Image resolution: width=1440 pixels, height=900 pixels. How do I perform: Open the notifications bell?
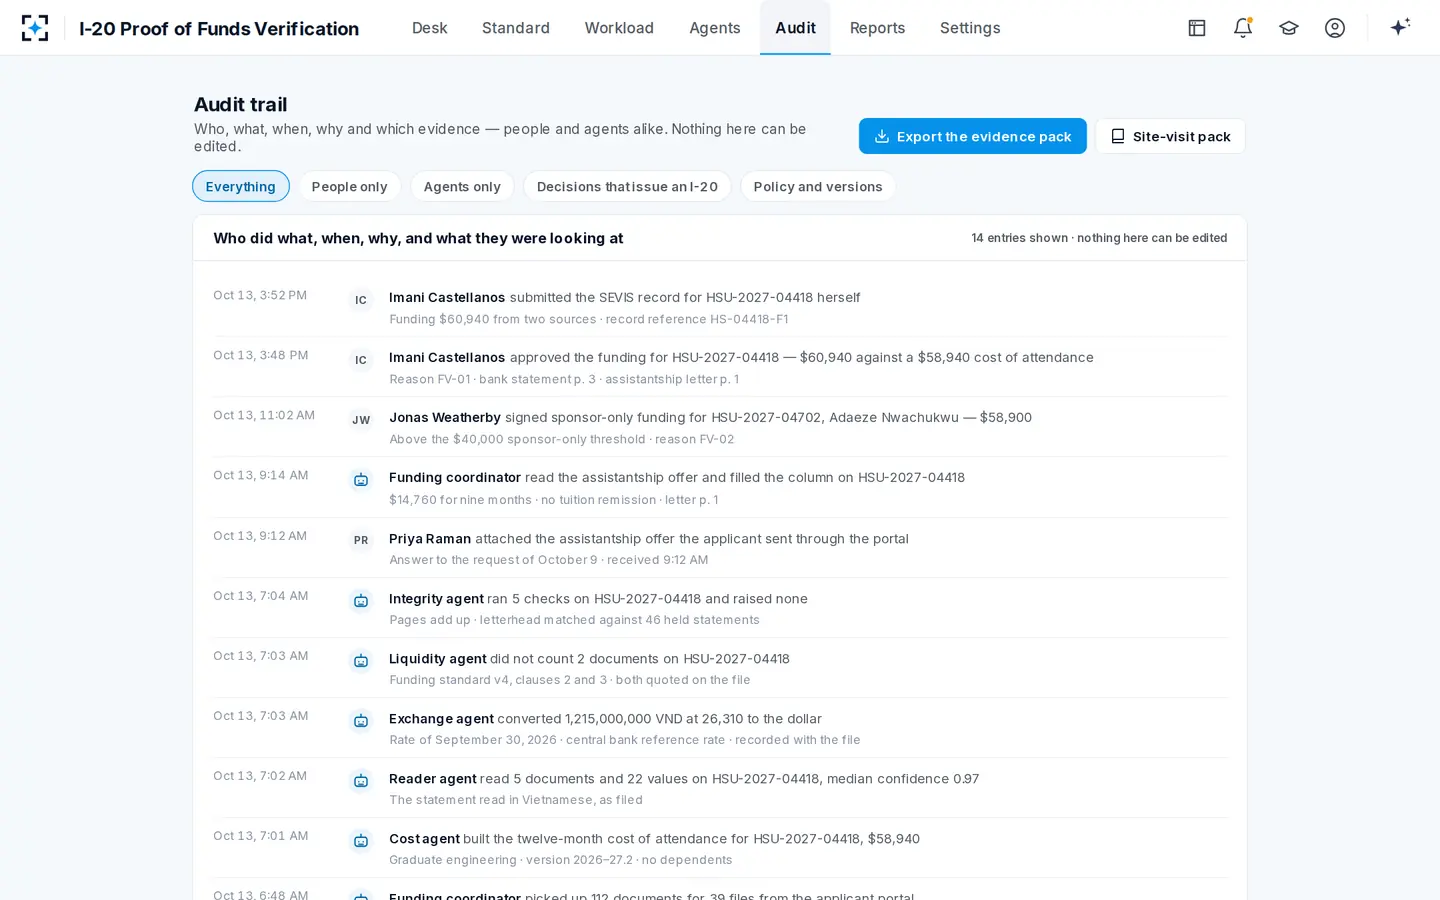coord(1243,28)
